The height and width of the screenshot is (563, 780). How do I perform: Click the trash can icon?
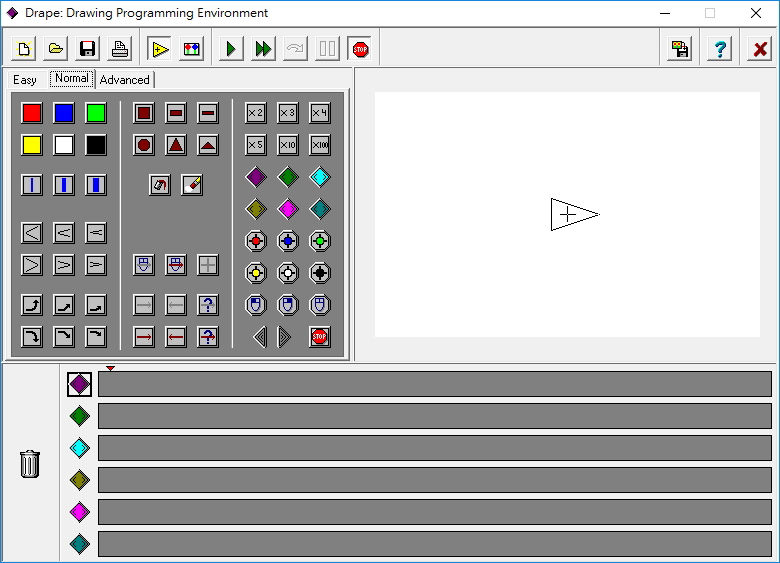coord(30,464)
